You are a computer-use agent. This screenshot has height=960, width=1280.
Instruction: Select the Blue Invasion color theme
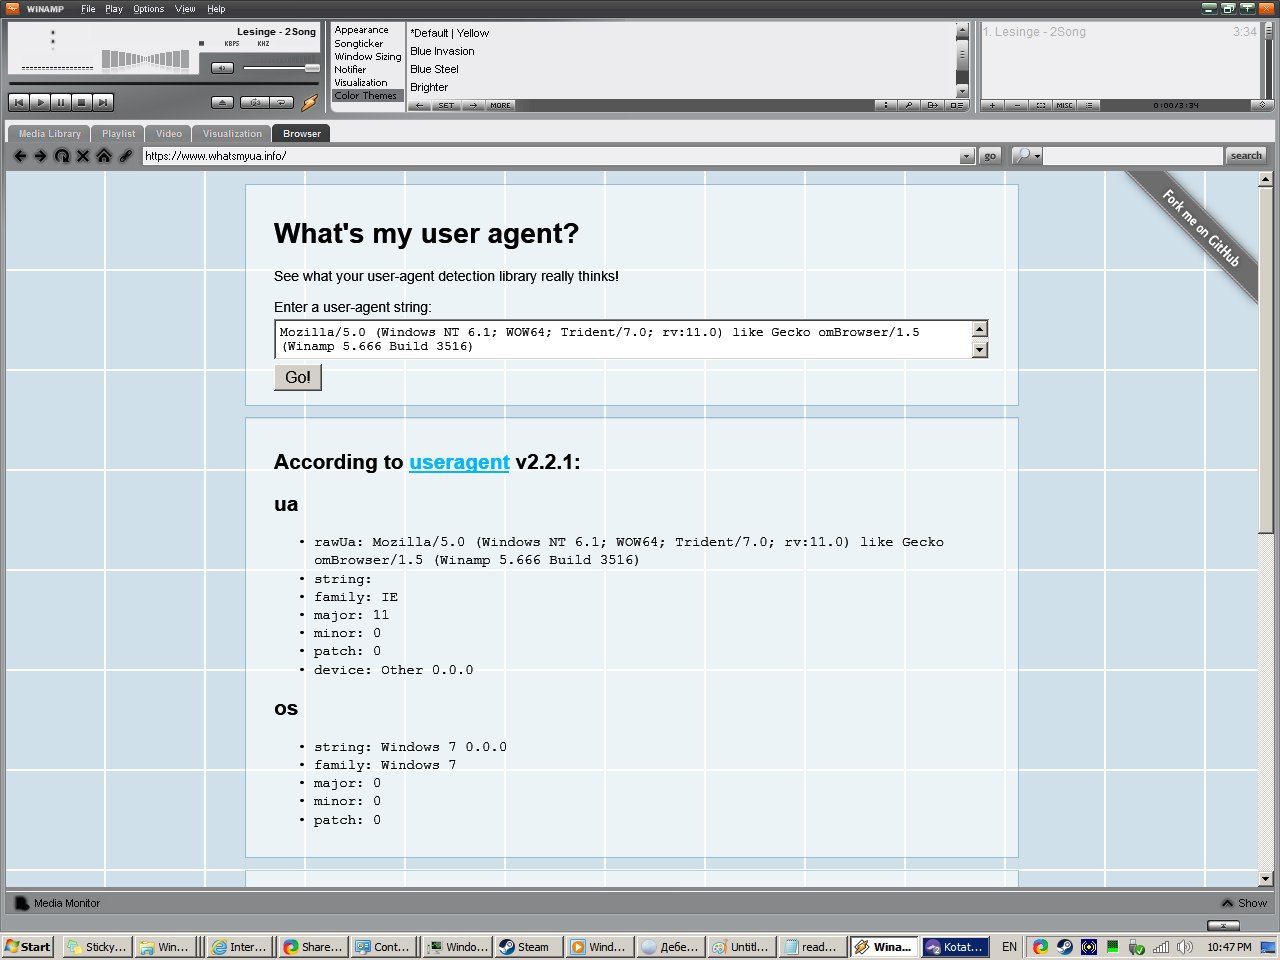pos(442,51)
